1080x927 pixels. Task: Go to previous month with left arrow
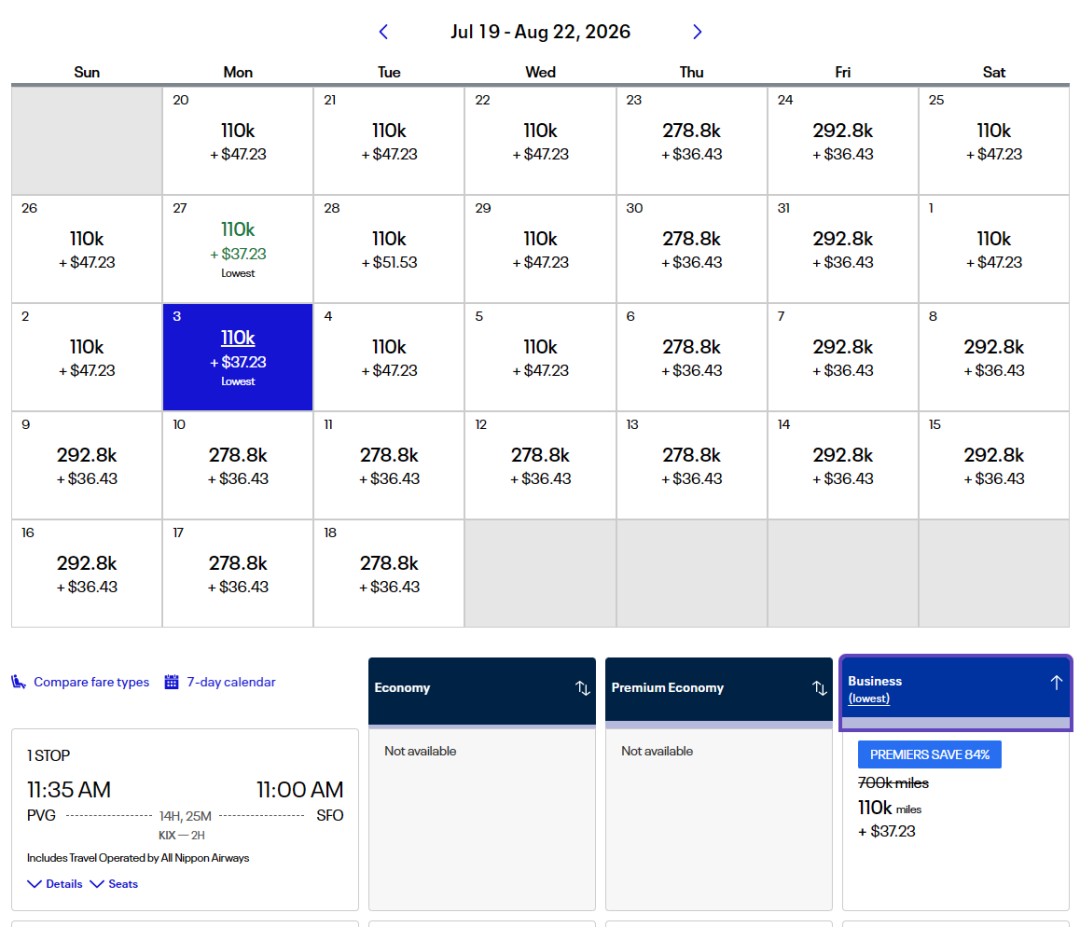click(x=383, y=32)
